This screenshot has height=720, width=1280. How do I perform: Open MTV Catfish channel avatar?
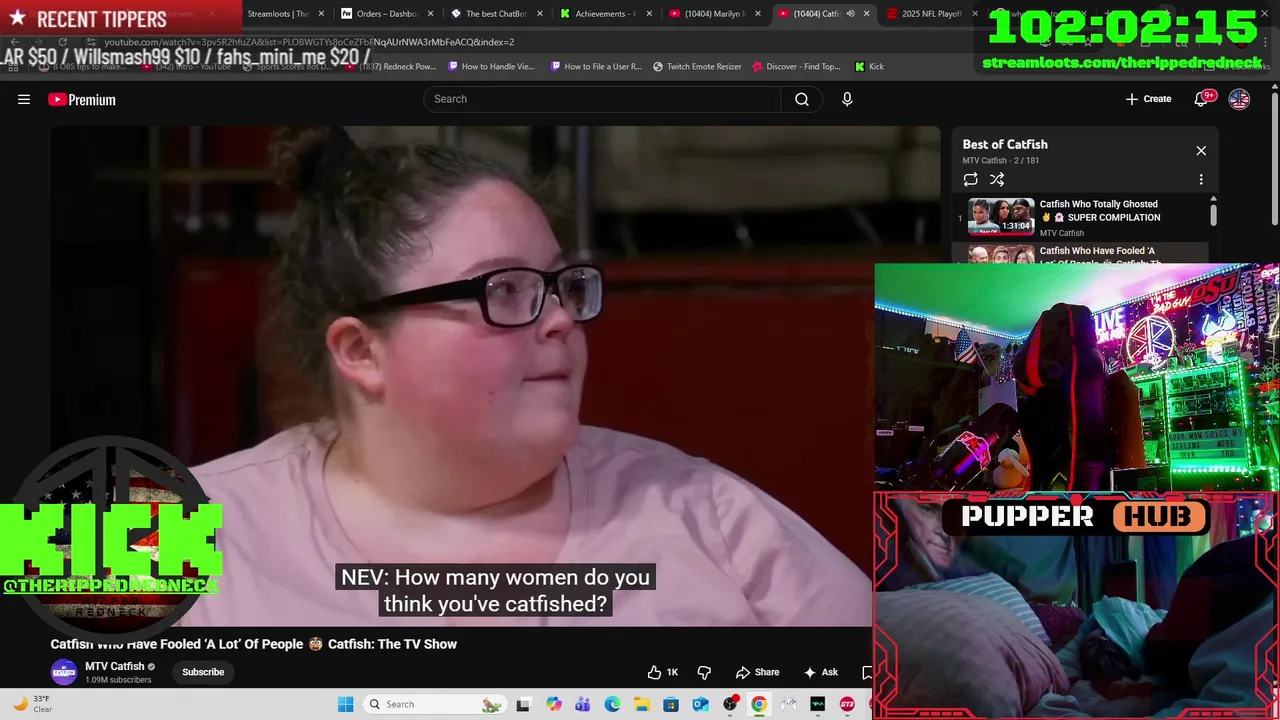pos(64,672)
